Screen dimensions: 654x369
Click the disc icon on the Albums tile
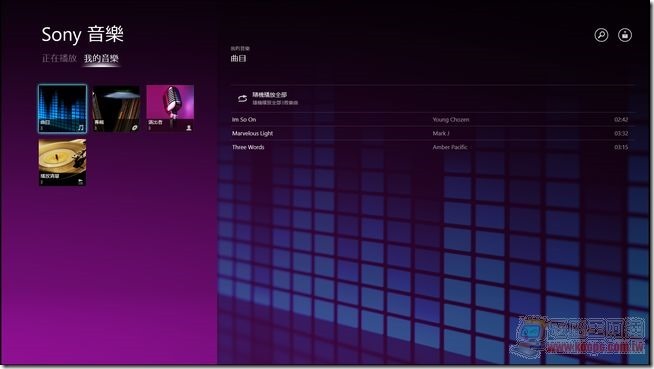[135, 128]
